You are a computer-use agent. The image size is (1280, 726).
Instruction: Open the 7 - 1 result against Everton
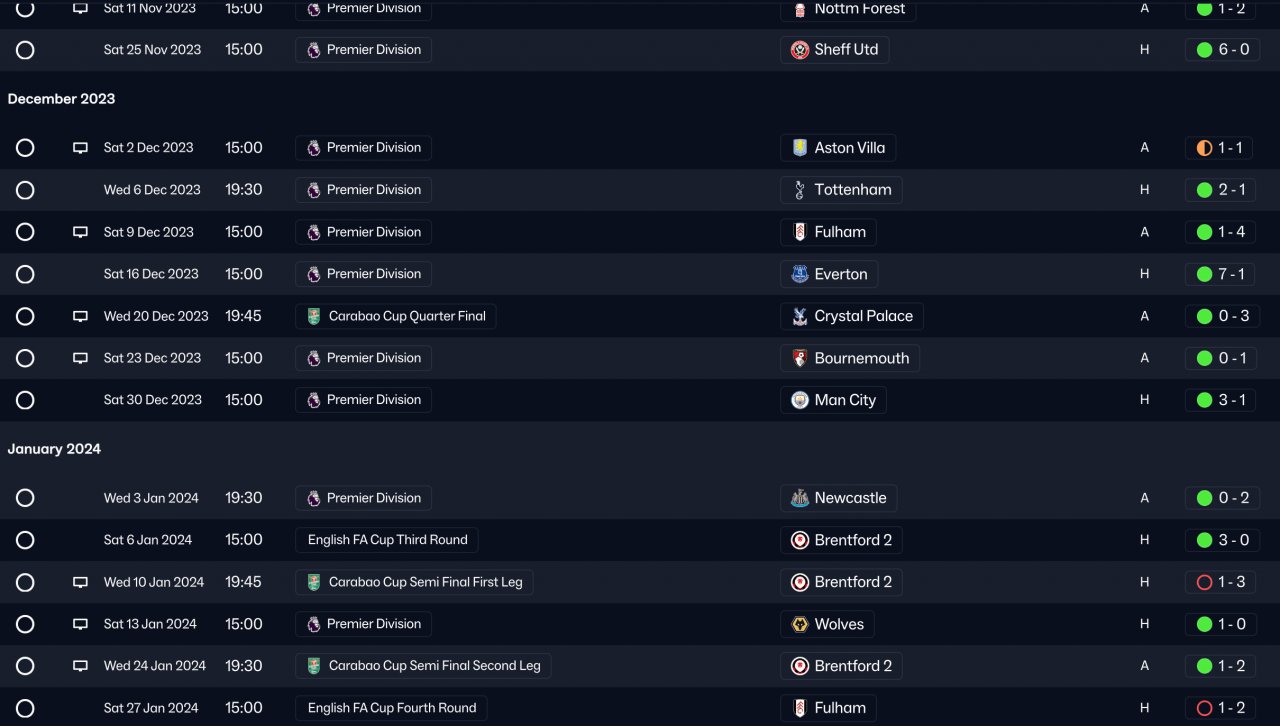tap(1221, 274)
